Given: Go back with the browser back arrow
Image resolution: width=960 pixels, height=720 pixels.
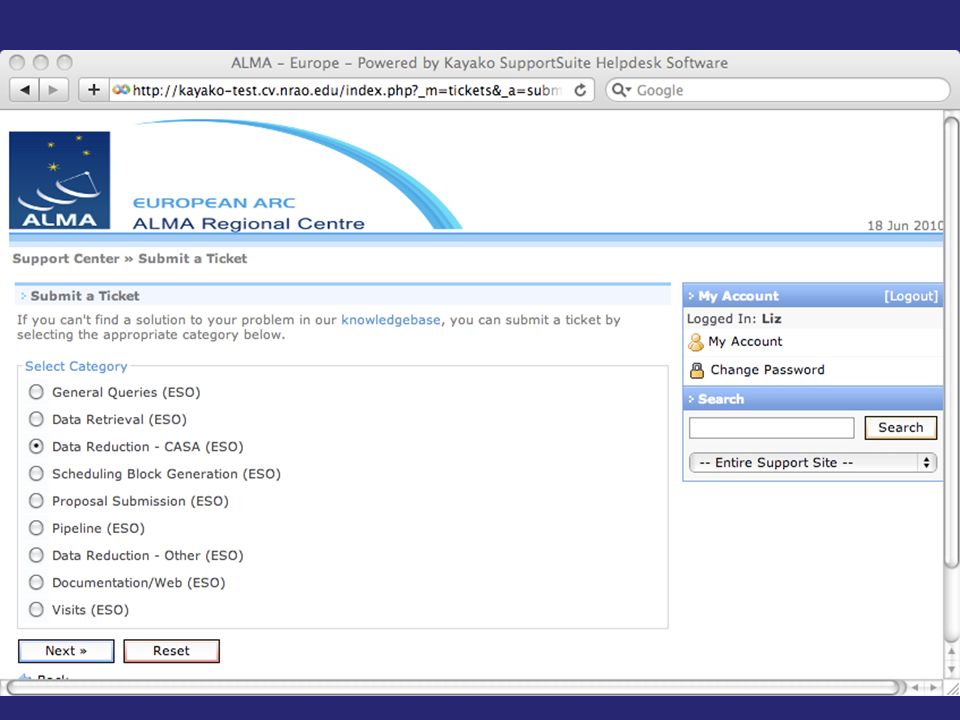Looking at the screenshot, I should pos(24,90).
